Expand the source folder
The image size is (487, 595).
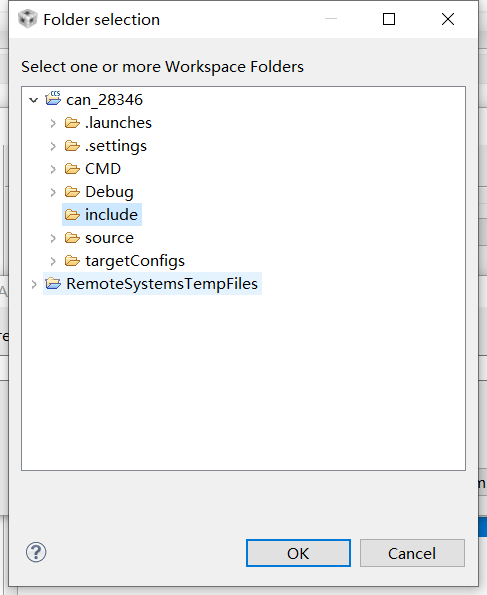click(53, 238)
